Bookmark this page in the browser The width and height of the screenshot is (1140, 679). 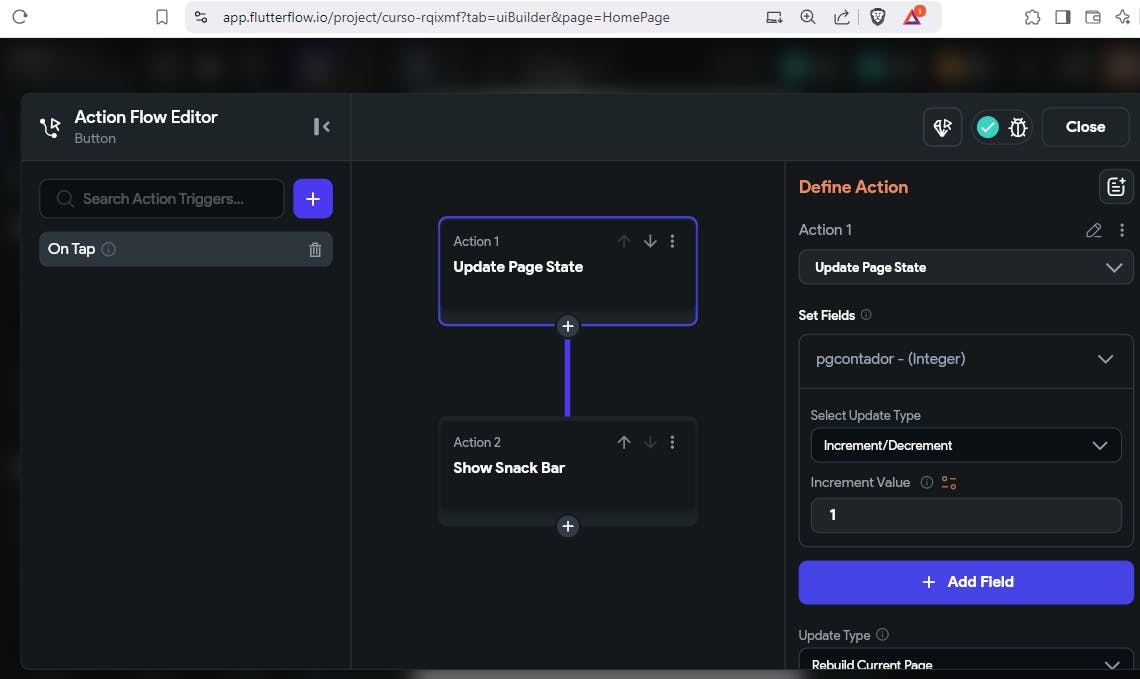click(162, 17)
